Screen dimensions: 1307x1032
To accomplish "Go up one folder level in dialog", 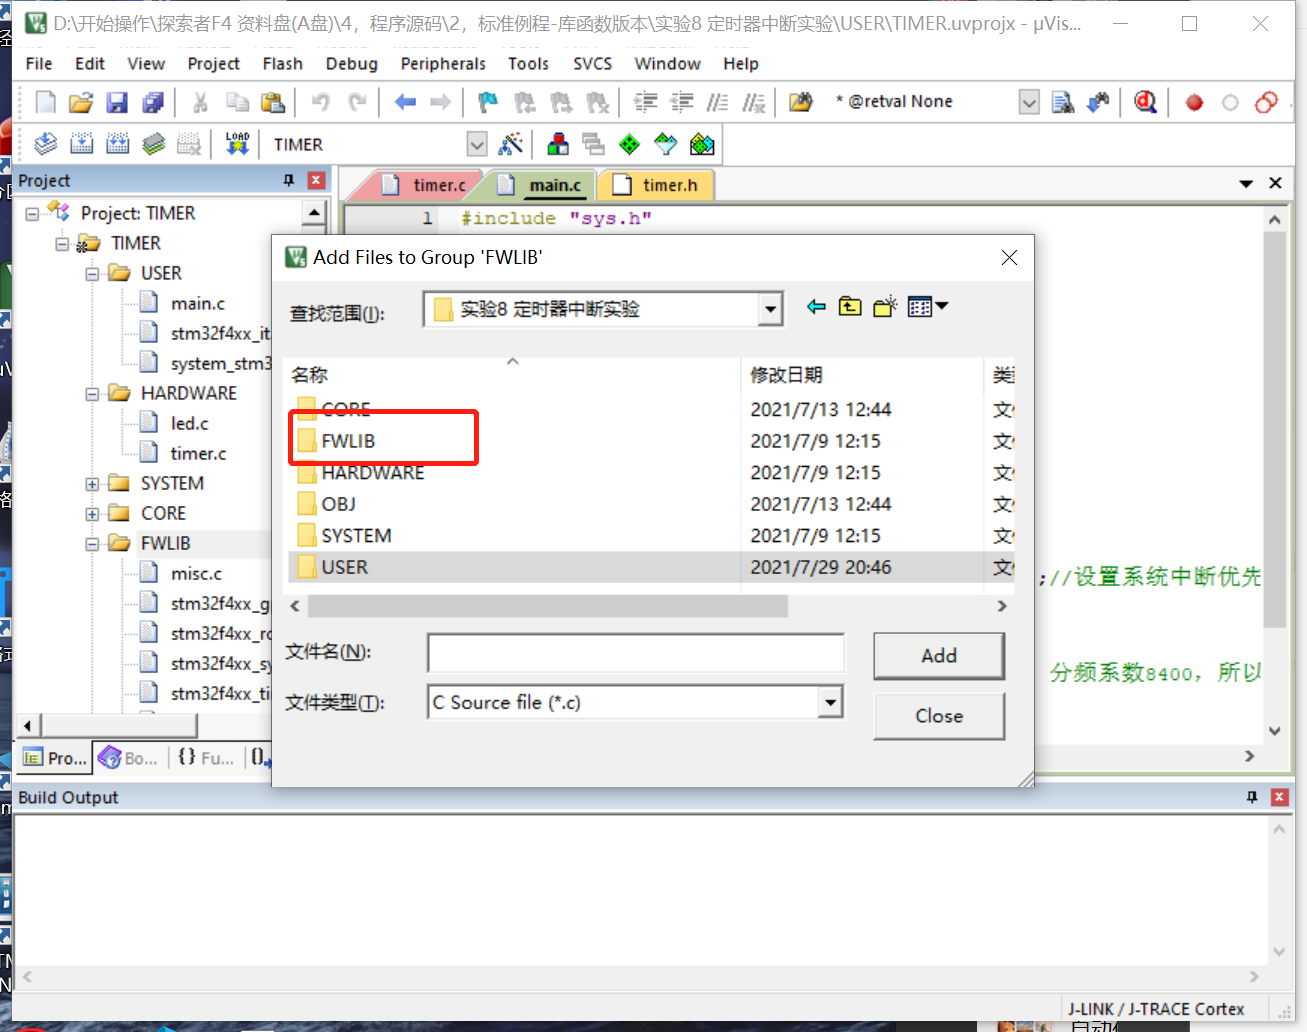I will (x=850, y=307).
